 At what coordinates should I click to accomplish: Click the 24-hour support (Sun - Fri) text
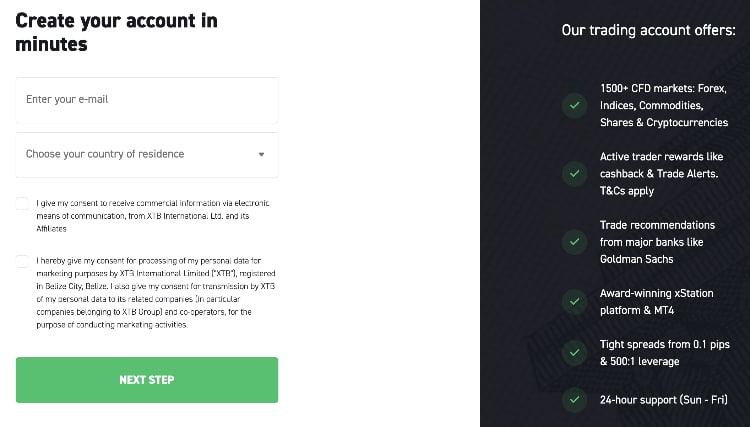click(664, 400)
